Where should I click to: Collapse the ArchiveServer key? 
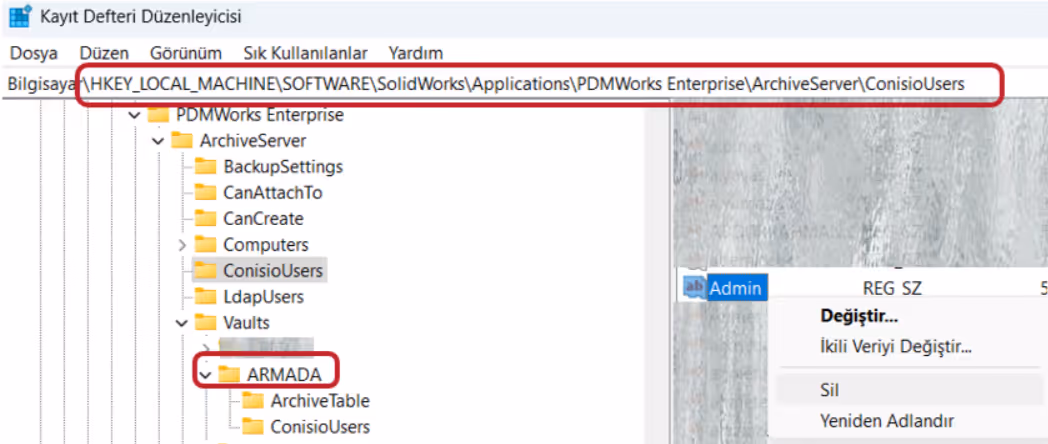[158, 141]
